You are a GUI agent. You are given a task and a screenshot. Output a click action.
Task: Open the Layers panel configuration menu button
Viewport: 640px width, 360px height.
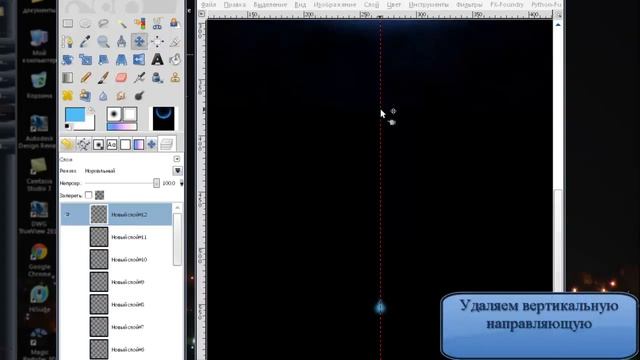(x=177, y=159)
